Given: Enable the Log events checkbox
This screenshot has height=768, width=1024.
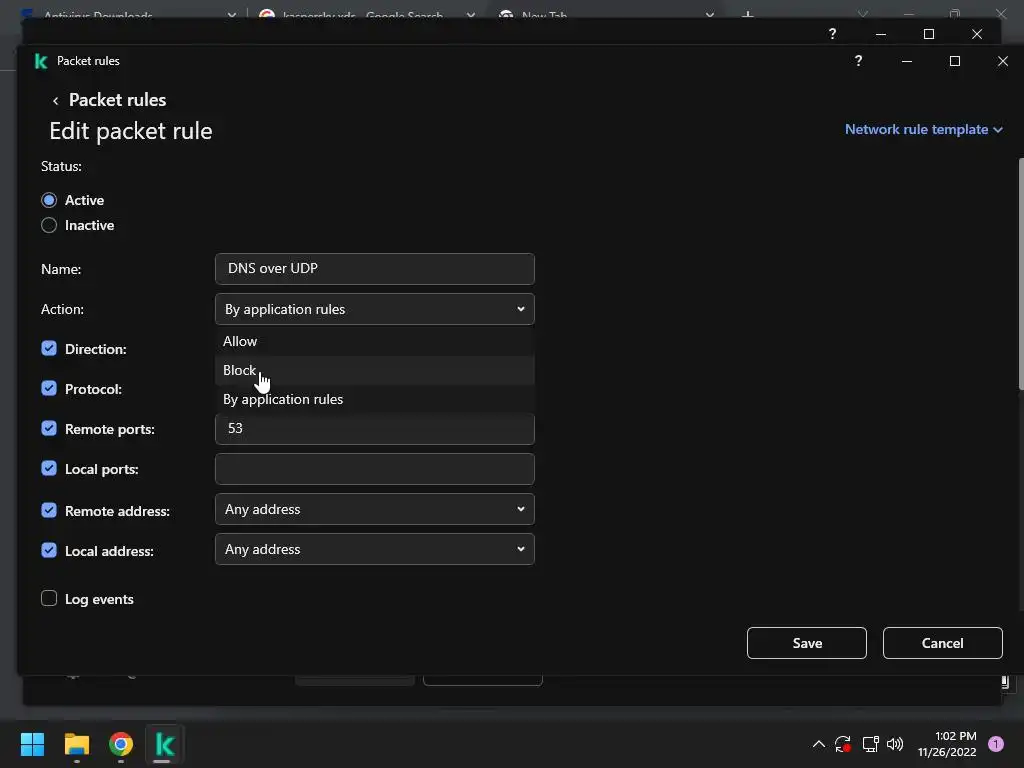Looking at the screenshot, I should click(49, 598).
